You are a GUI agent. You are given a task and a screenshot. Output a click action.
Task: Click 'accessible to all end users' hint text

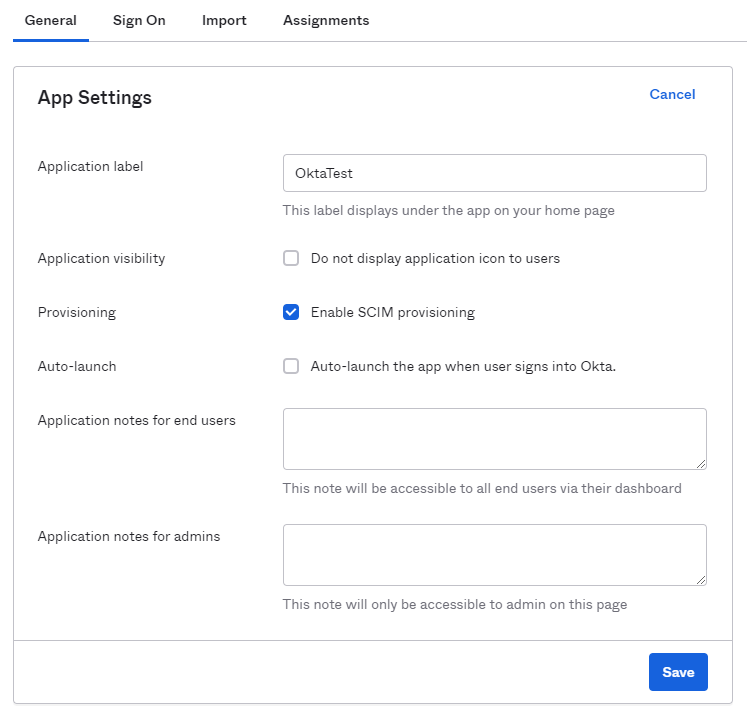coord(482,488)
